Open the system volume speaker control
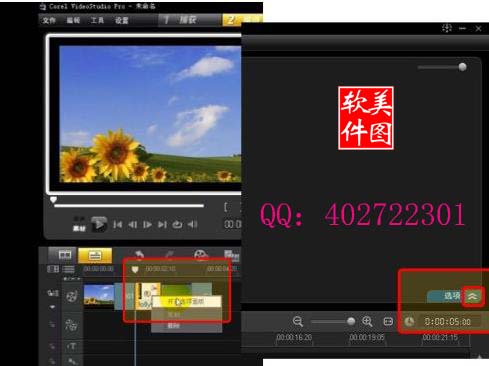This screenshot has width=489, height=366. point(192,225)
